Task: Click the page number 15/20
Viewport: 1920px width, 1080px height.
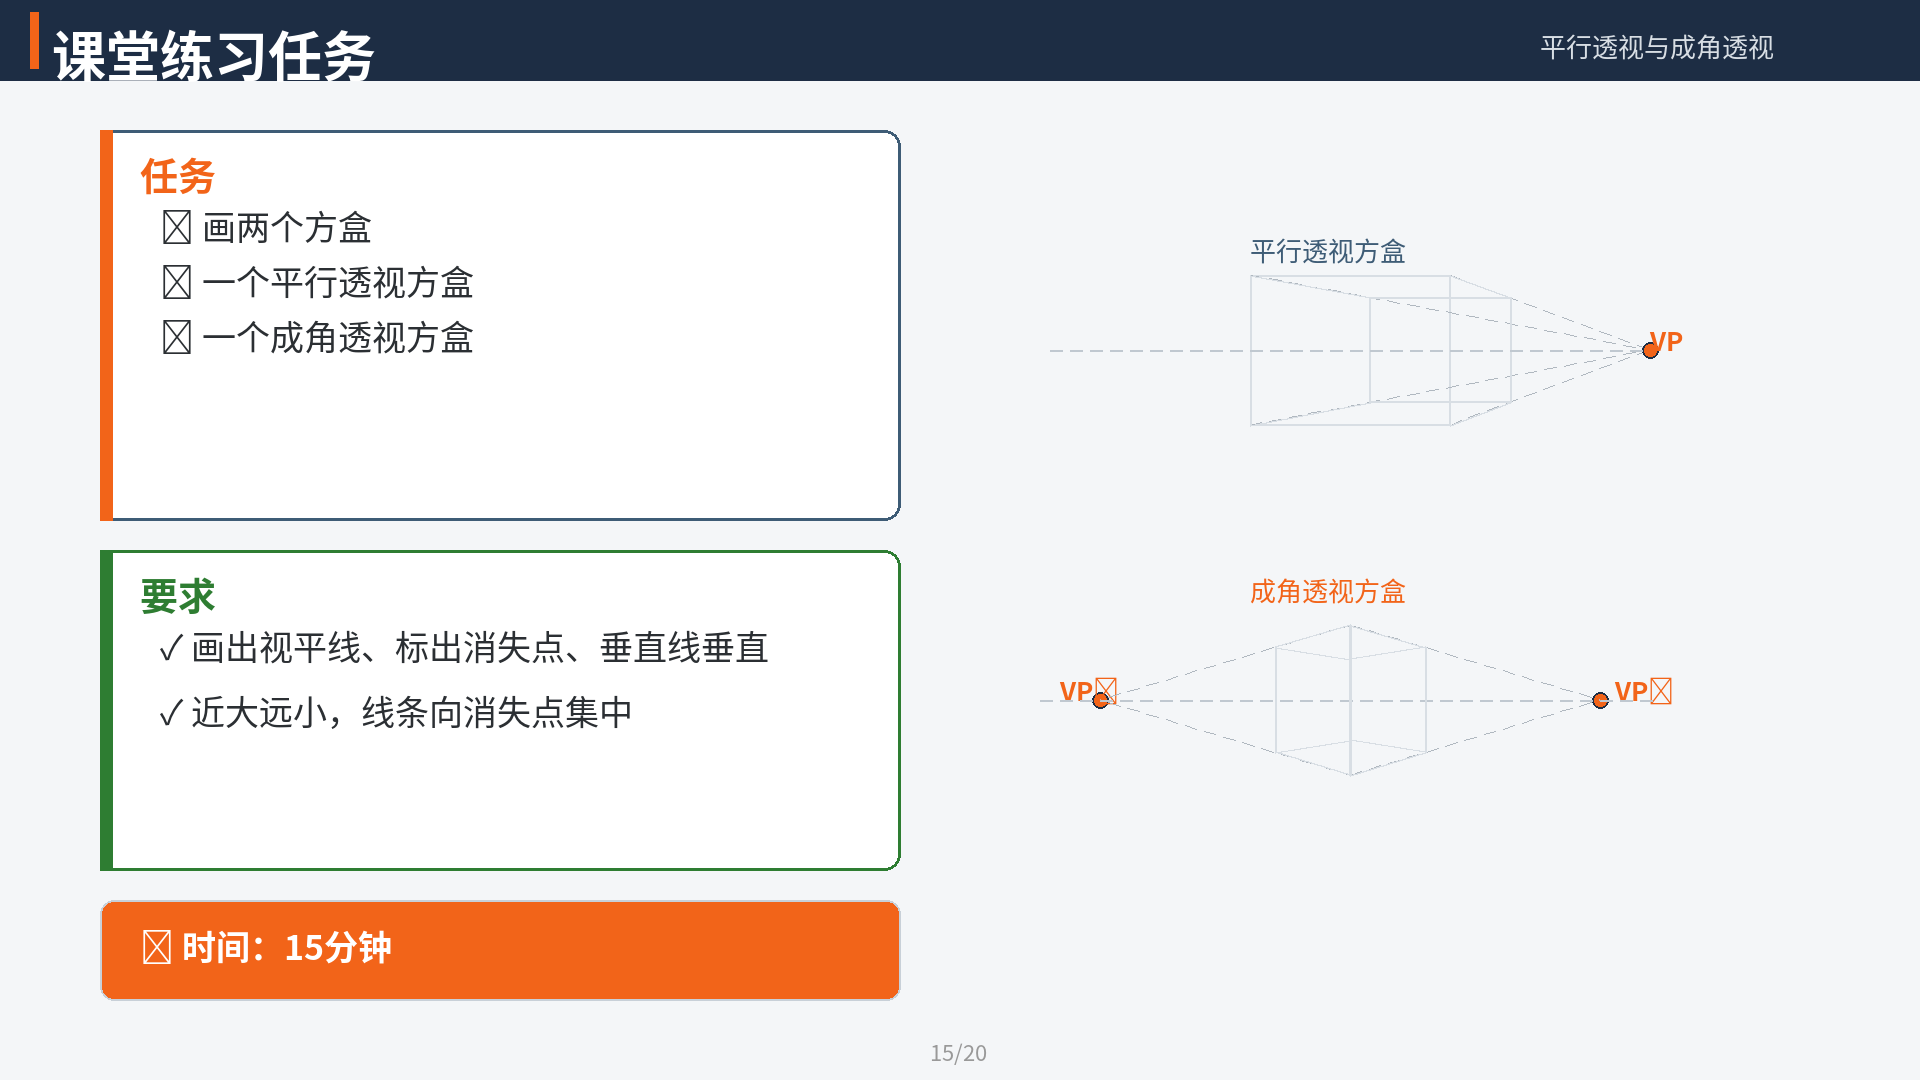Action: [958, 1053]
